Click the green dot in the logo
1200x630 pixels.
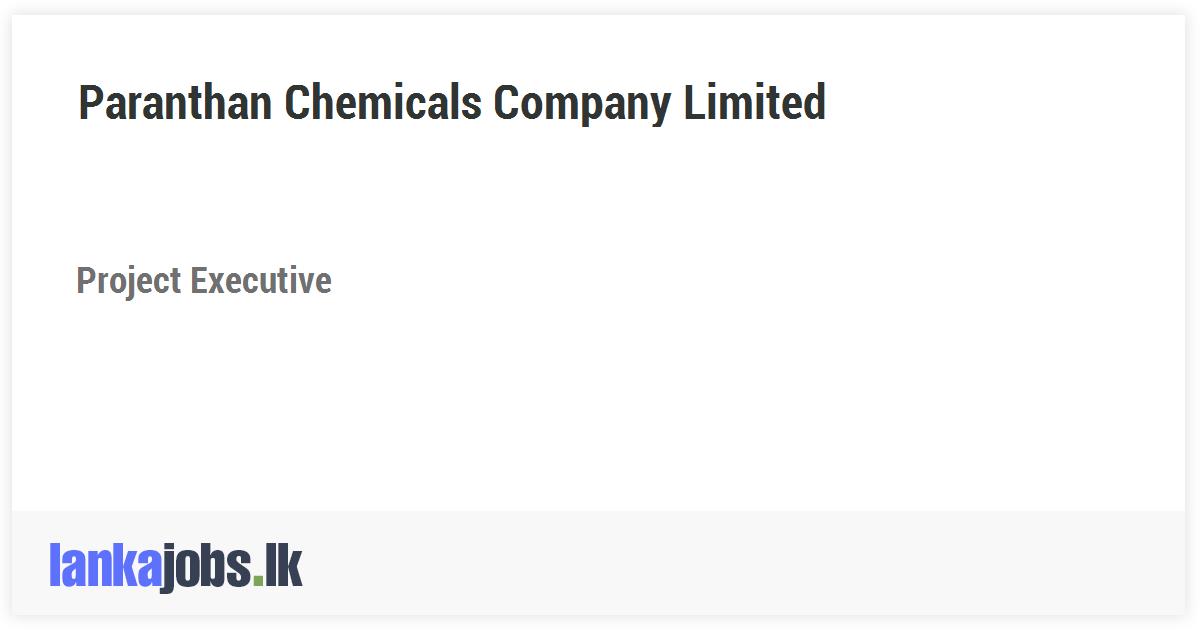coord(258,582)
